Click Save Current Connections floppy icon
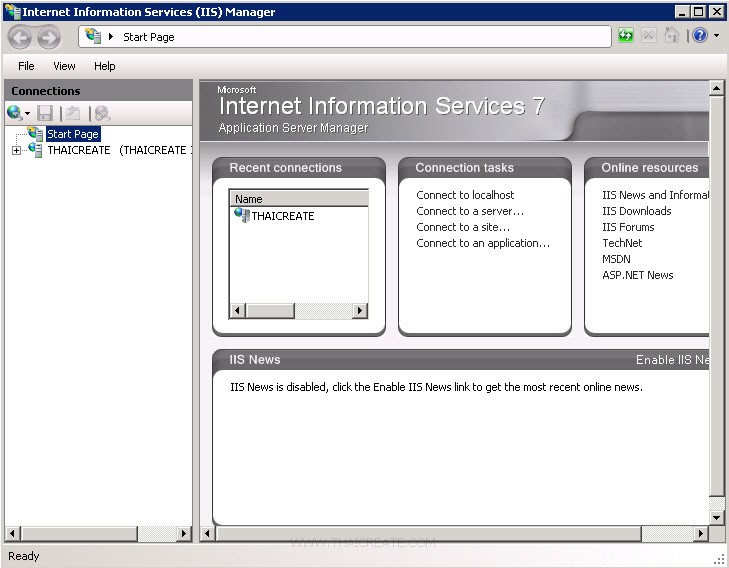Viewport: 729px width, 568px height. 45,113
